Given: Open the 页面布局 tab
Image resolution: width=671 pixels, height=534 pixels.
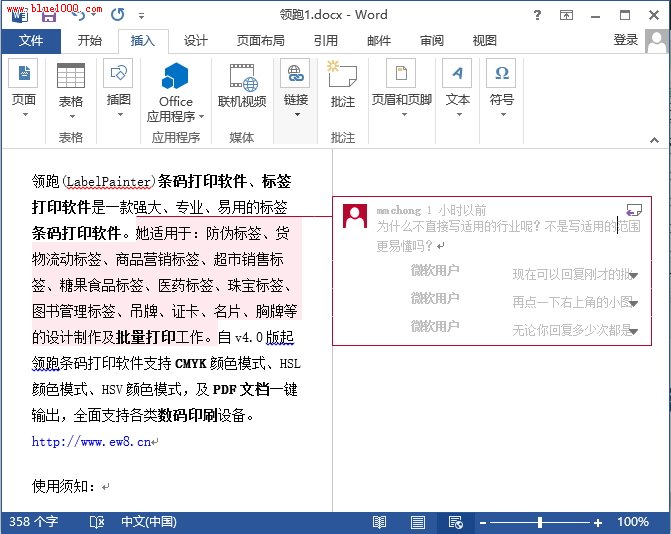Looking at the screenshot, I should pos(261,41).
